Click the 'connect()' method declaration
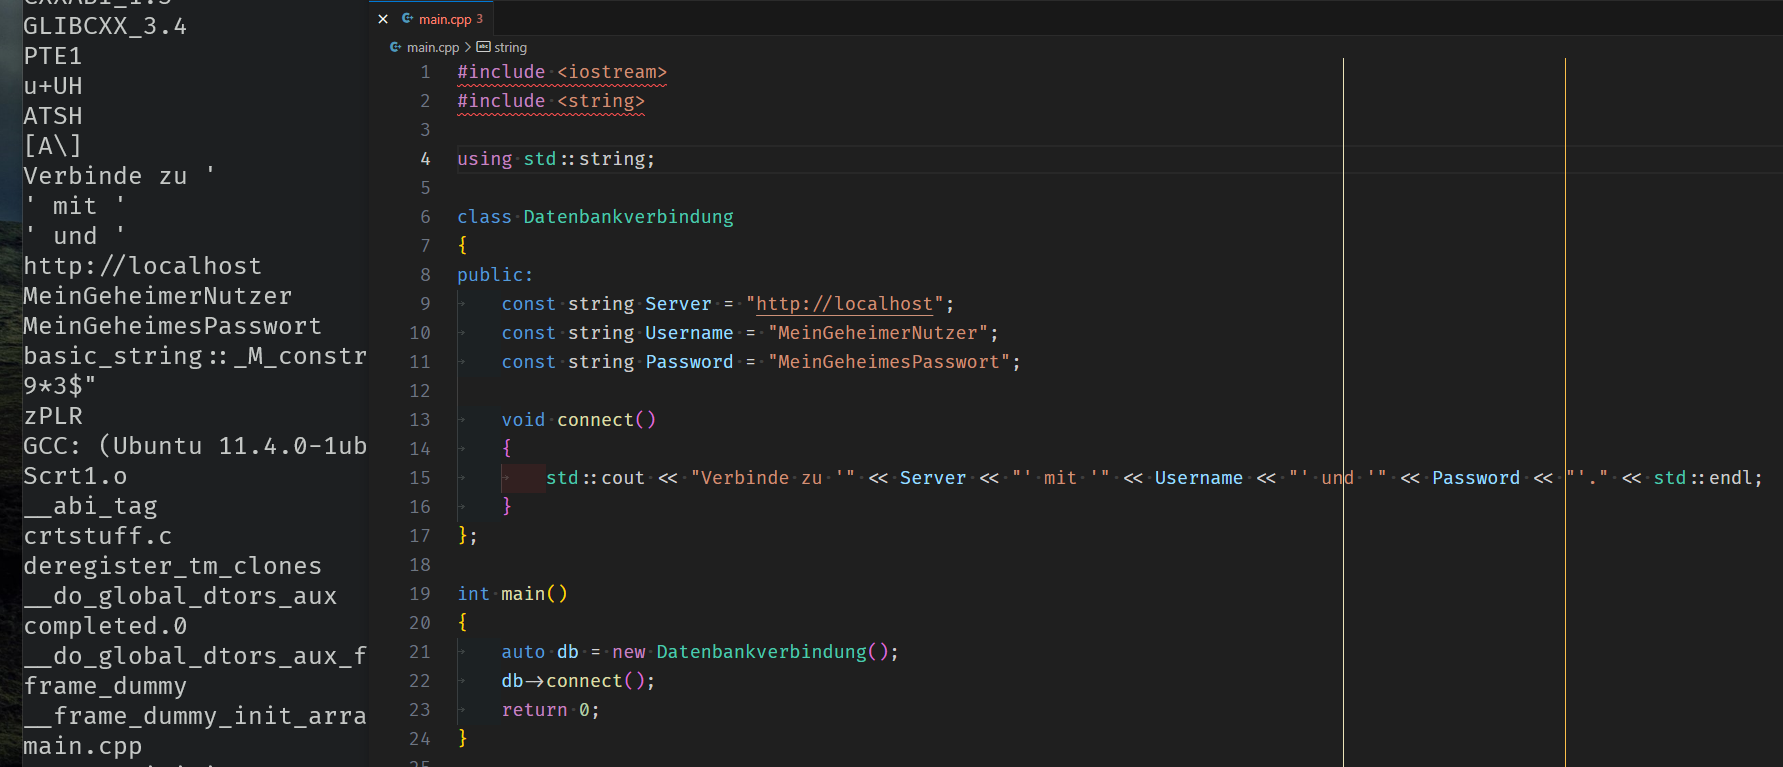This screenshot has width=1783, height=767. pos(606,420)
